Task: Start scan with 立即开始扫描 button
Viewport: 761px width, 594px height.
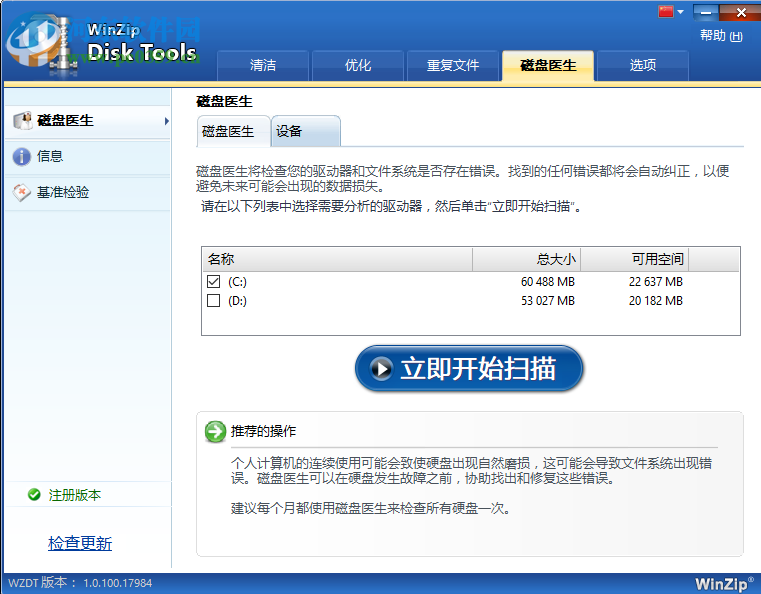Action: pyautogui.click(x=469, y=368)
